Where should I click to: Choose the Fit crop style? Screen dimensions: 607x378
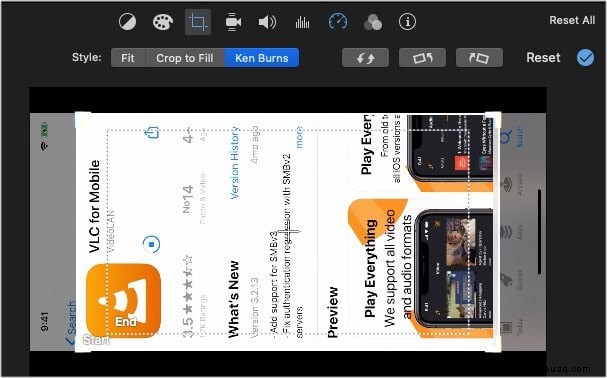[128, 58]
